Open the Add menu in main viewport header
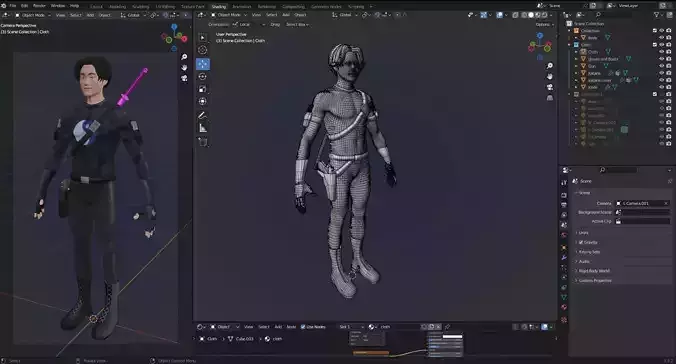Screen dimensions: 676x364 286,15
